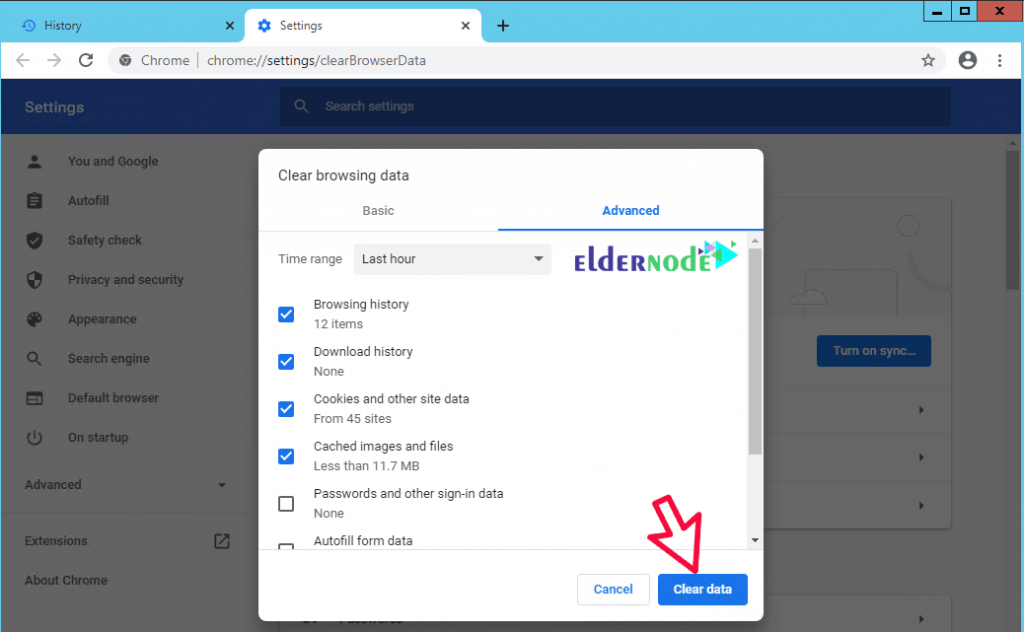Click the Clear data button

702,589
